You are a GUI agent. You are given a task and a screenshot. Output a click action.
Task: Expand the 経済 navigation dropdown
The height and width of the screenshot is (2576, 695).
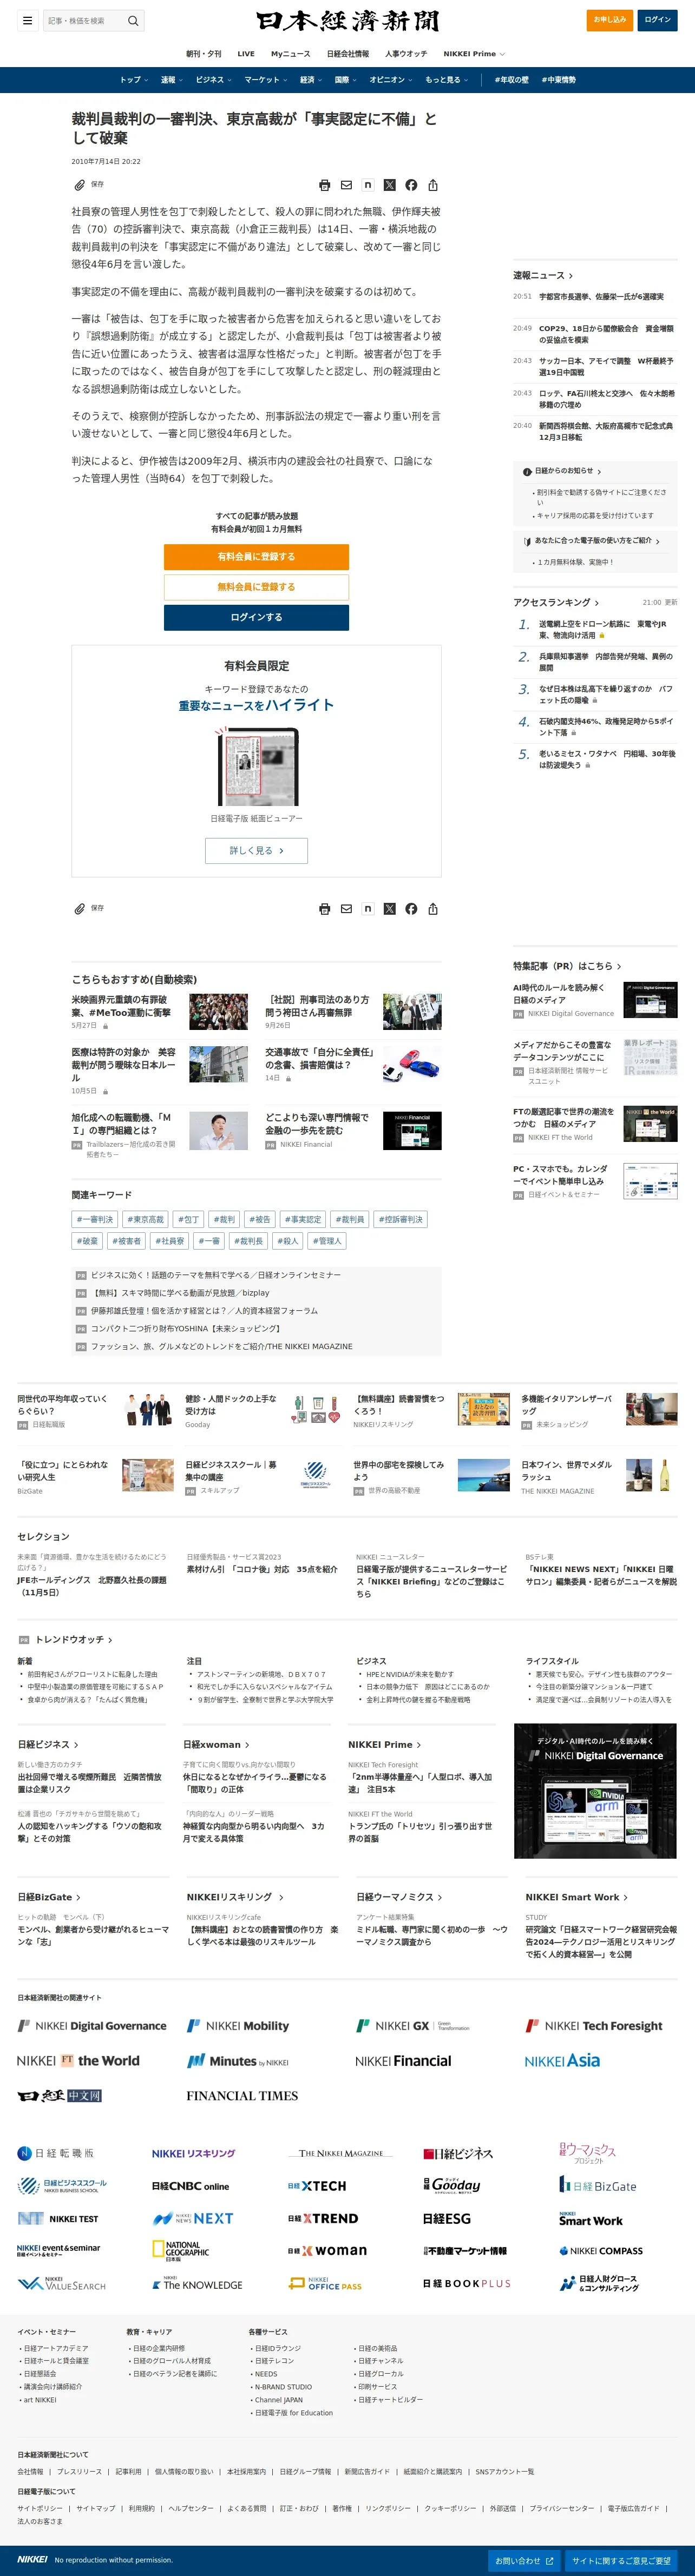click(x=311, y=80)
